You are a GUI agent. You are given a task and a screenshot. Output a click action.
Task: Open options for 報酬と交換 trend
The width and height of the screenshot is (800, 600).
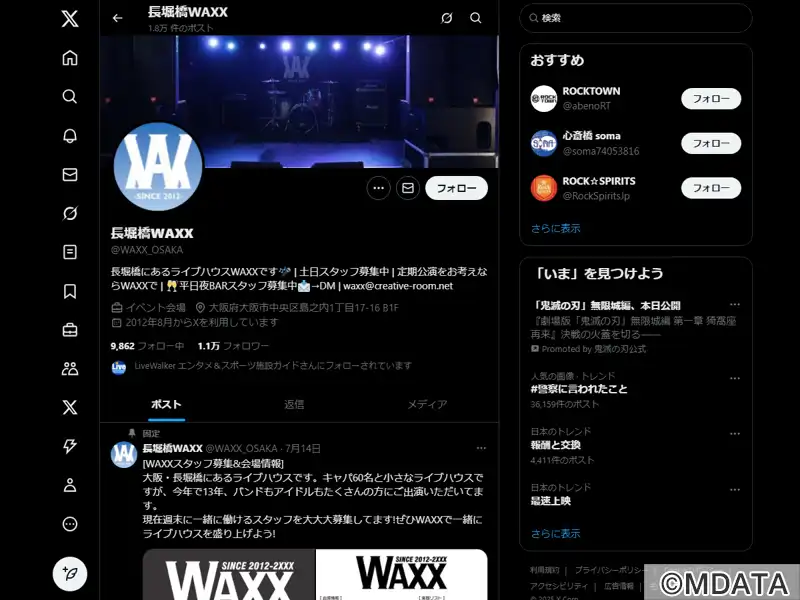coord(735,434)
